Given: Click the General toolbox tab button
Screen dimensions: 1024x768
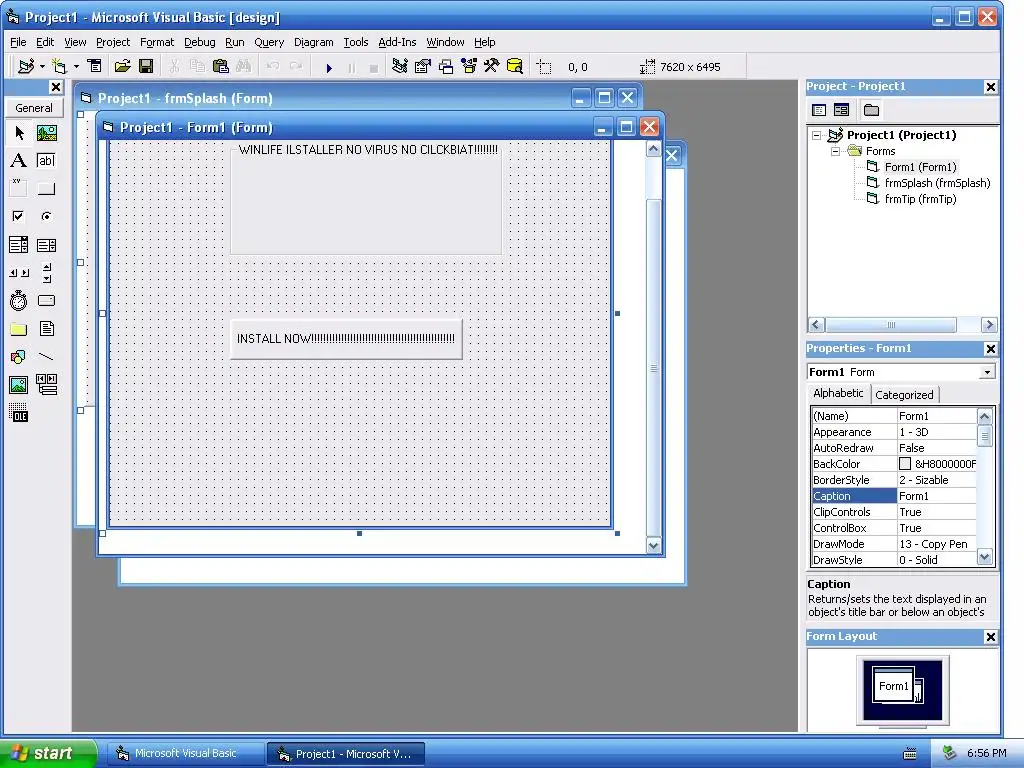Looking at the screenshot, I should [34, 108].
